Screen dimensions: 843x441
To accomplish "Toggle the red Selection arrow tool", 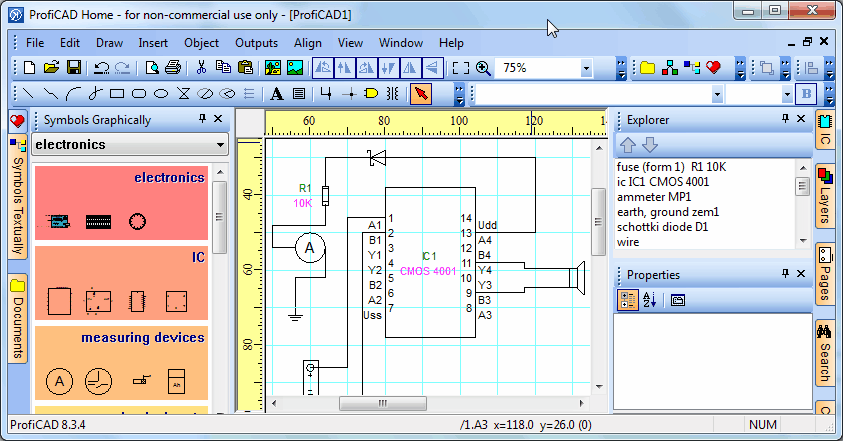I will coord(421,94).
